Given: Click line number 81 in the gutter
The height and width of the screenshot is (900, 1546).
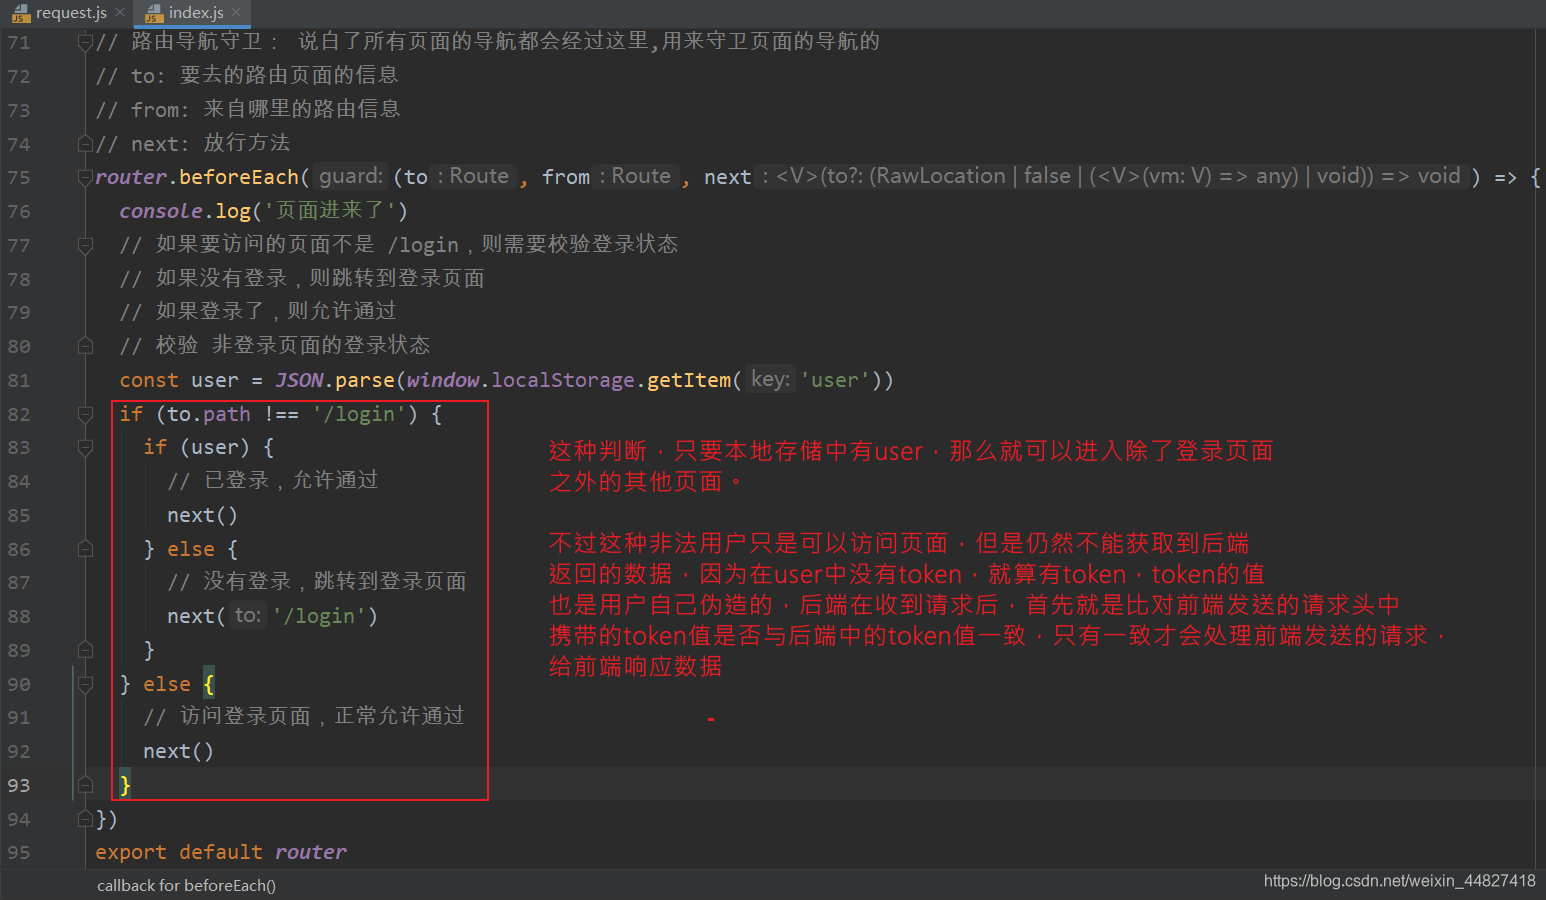Looking at the screenshot, I should point(19,380).
